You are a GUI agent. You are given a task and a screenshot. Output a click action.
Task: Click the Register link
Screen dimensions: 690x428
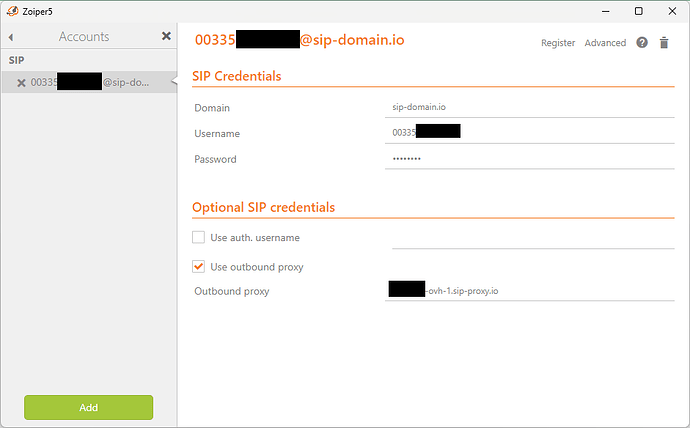tap(558, 43)
